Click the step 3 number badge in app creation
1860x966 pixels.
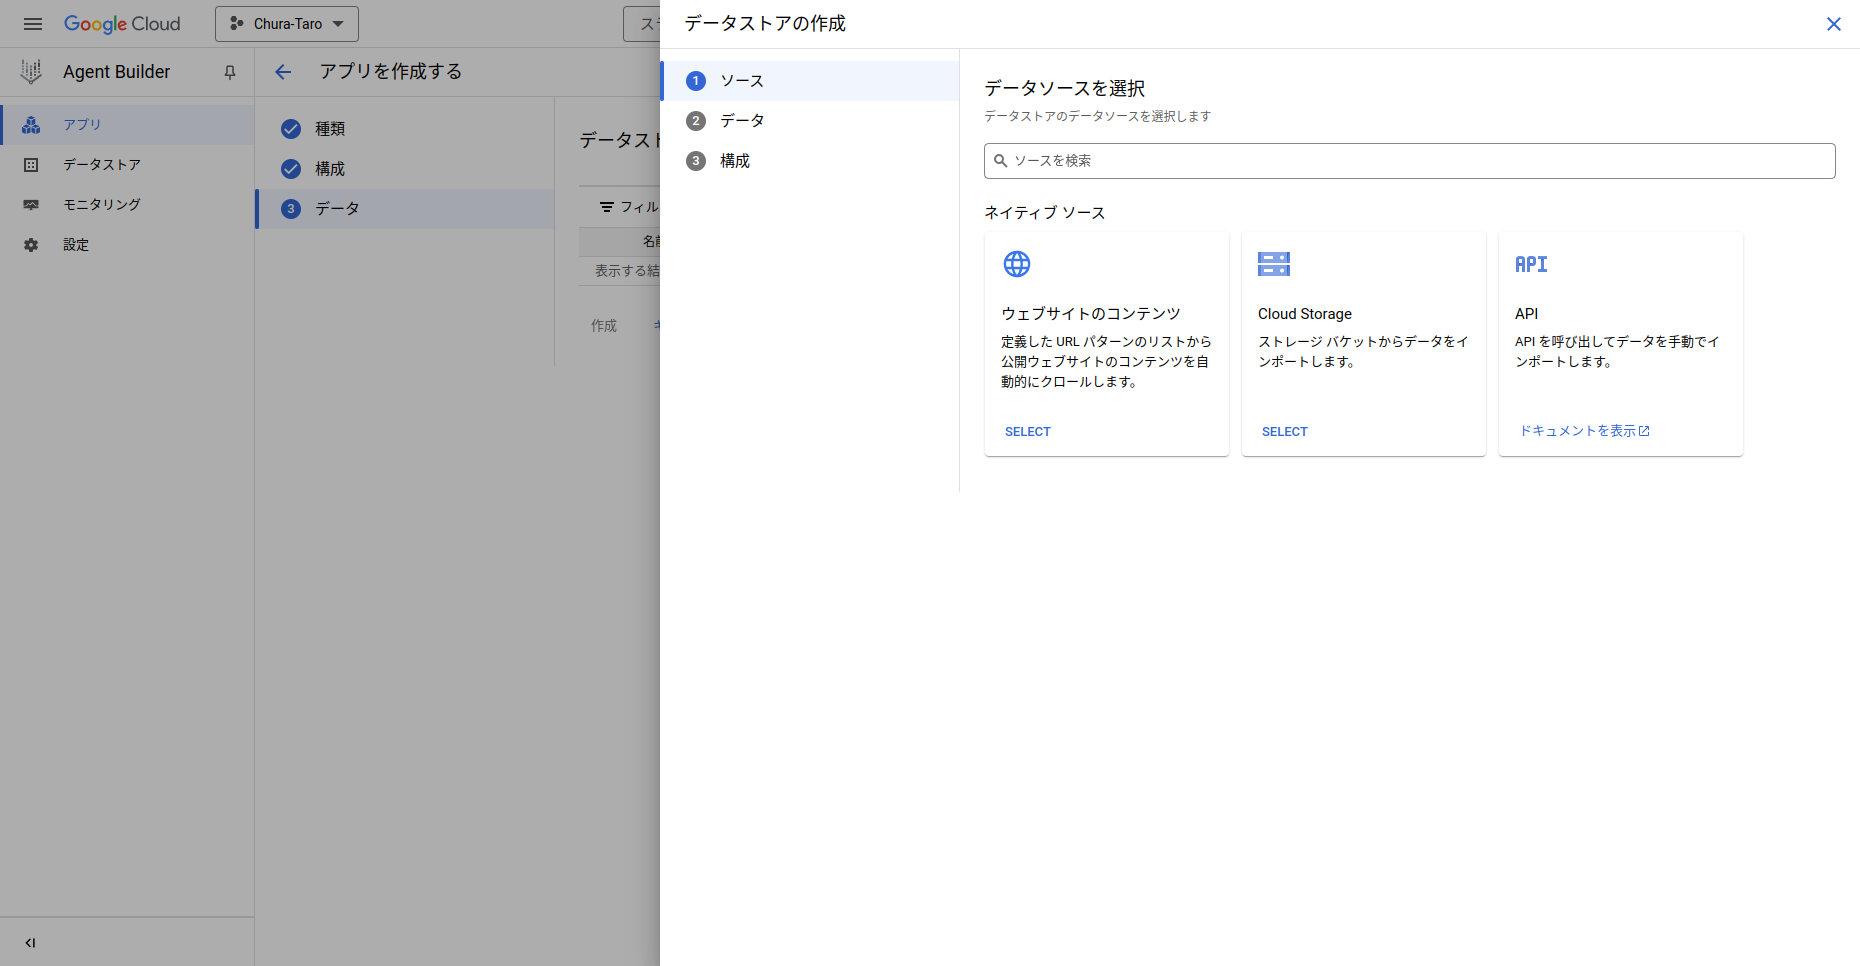click(x=291, y=209)
